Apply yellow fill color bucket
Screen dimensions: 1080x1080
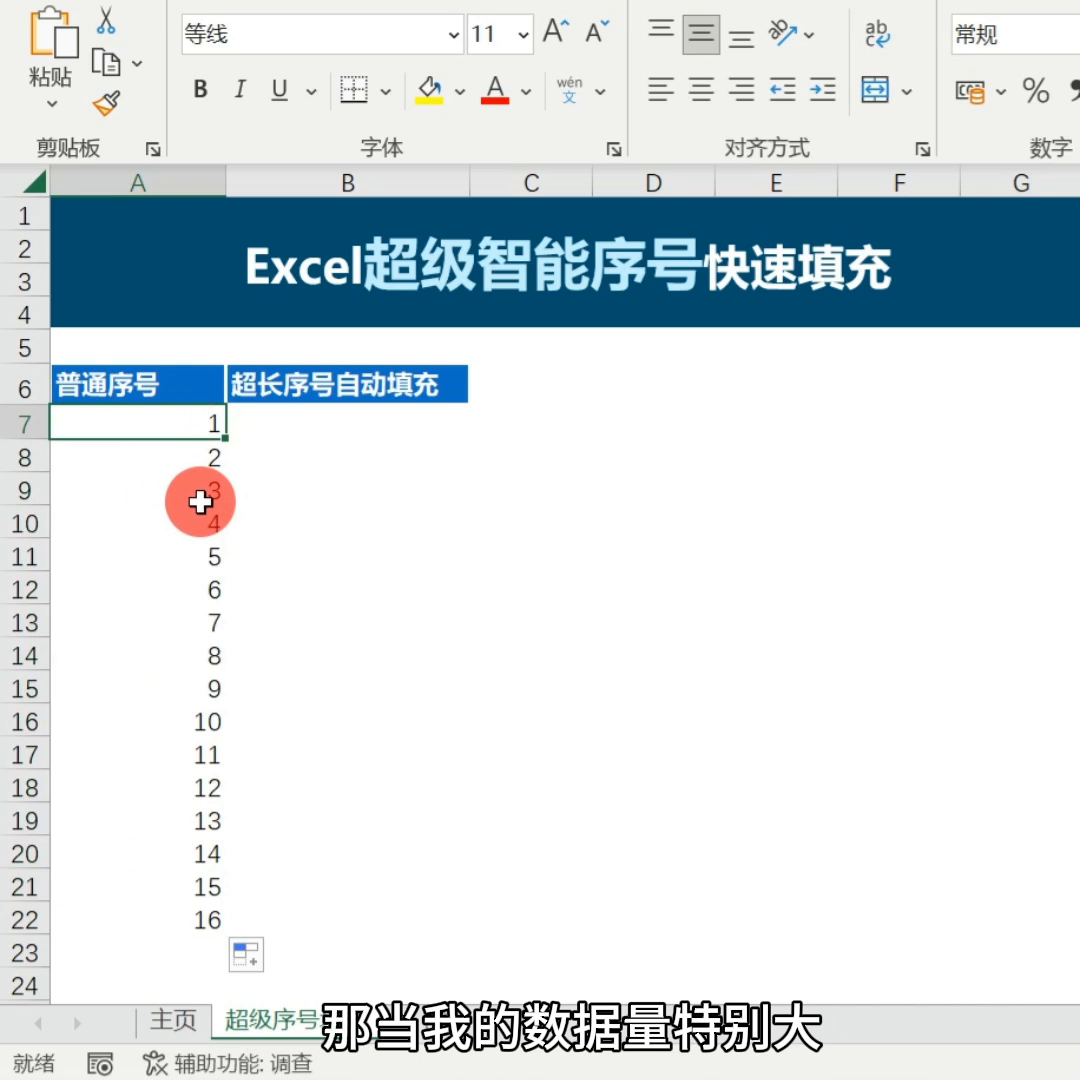pyautogui.click(x=429, y=90)
